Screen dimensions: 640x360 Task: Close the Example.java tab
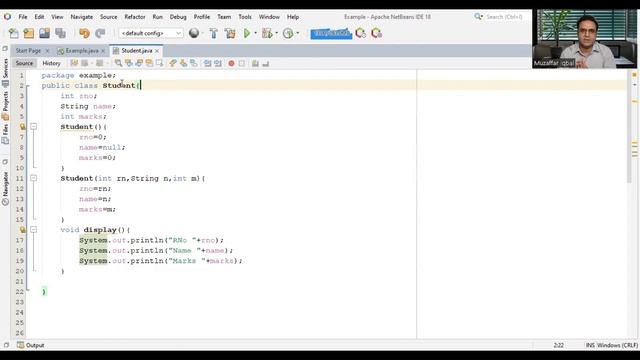point(103,51)
